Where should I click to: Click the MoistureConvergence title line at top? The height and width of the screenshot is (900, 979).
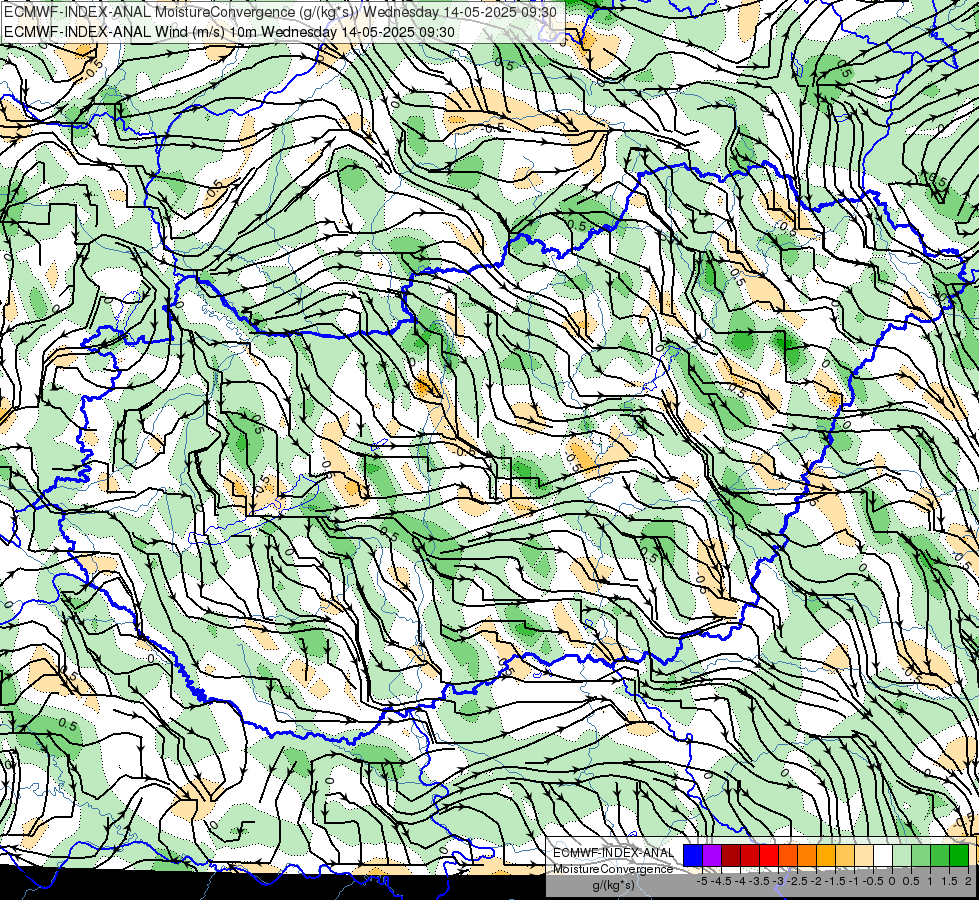pos(280,12)
